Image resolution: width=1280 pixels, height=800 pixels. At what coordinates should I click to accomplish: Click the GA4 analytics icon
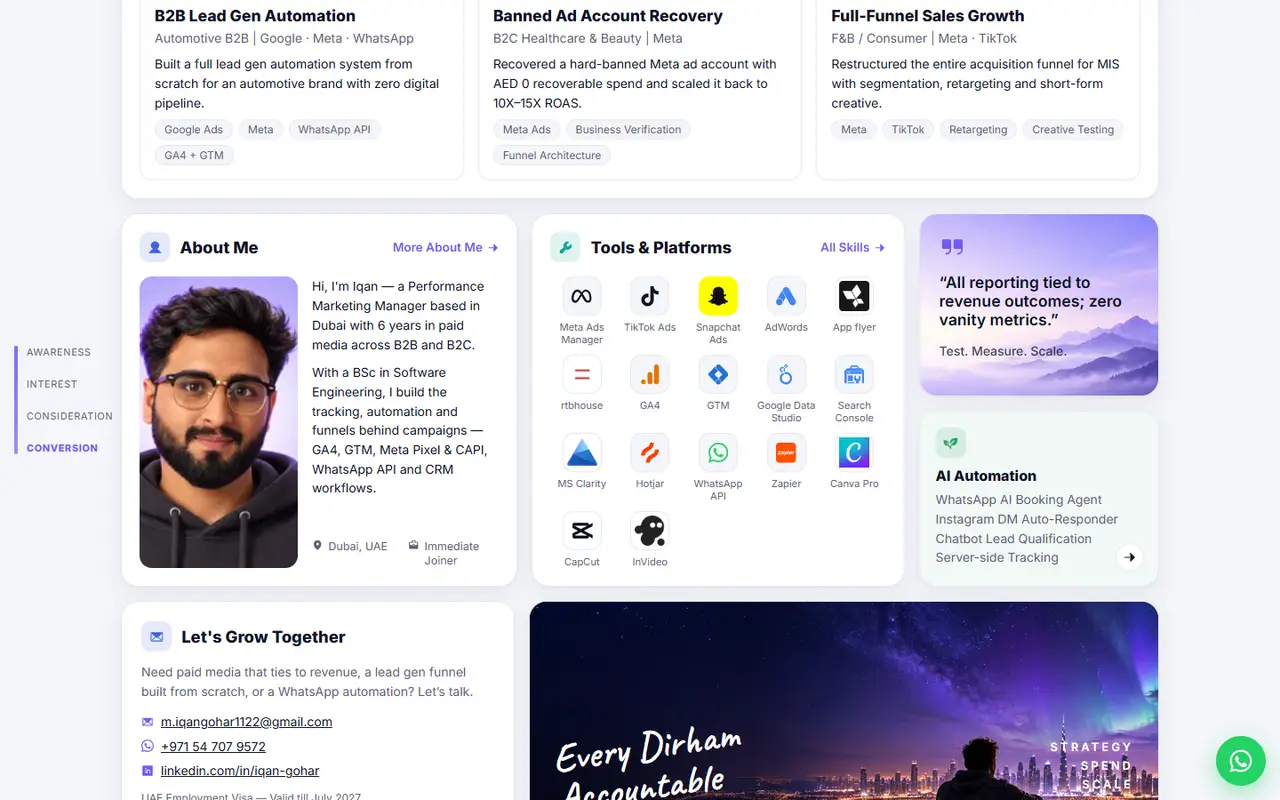click(x=650, y=374)
